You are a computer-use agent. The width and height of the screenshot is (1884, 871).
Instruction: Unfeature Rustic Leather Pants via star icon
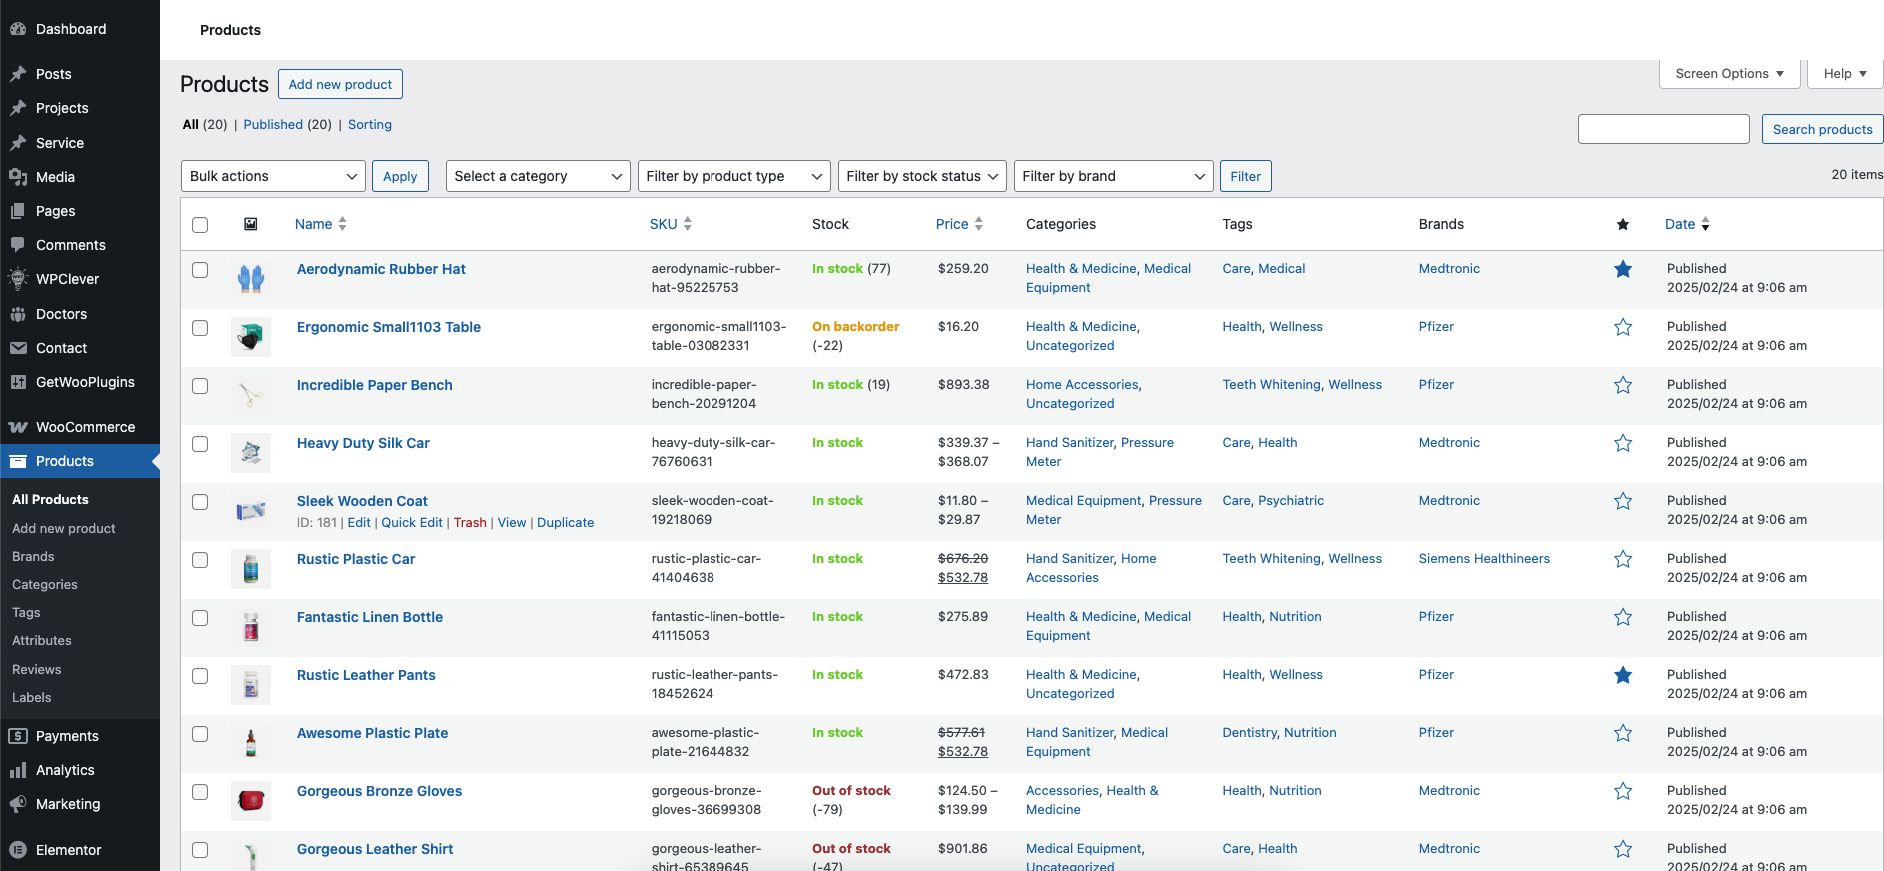[1622, 675]
